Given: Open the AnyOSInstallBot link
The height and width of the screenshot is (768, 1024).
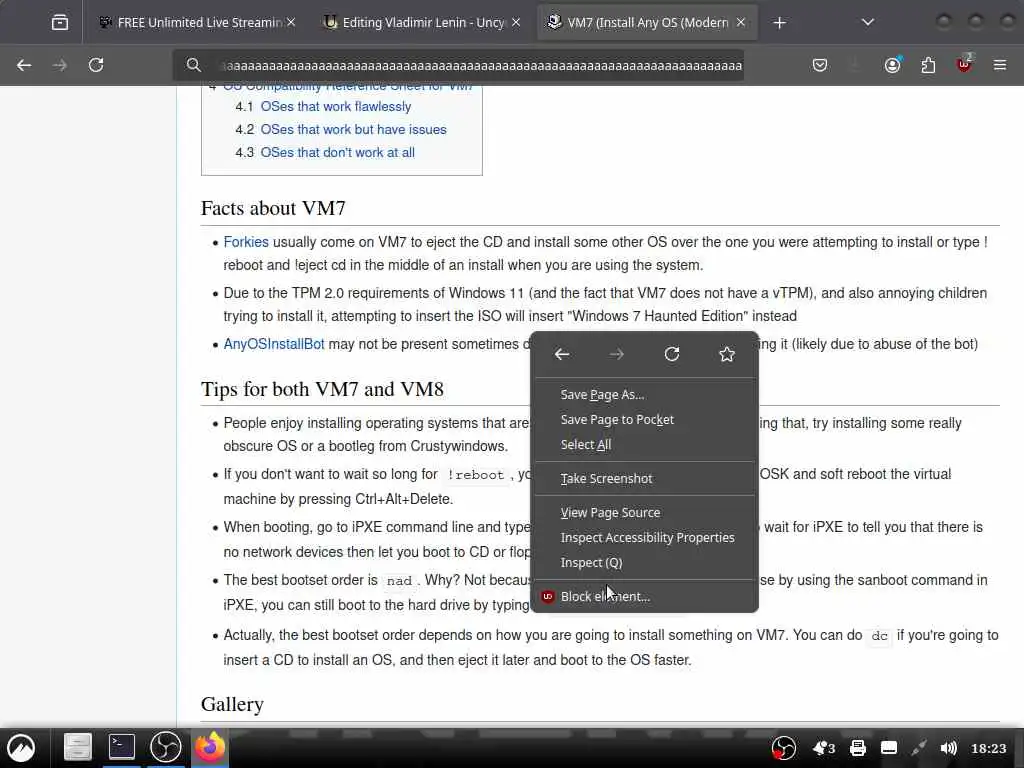Looking at the screenshot, I should [274, 344].
